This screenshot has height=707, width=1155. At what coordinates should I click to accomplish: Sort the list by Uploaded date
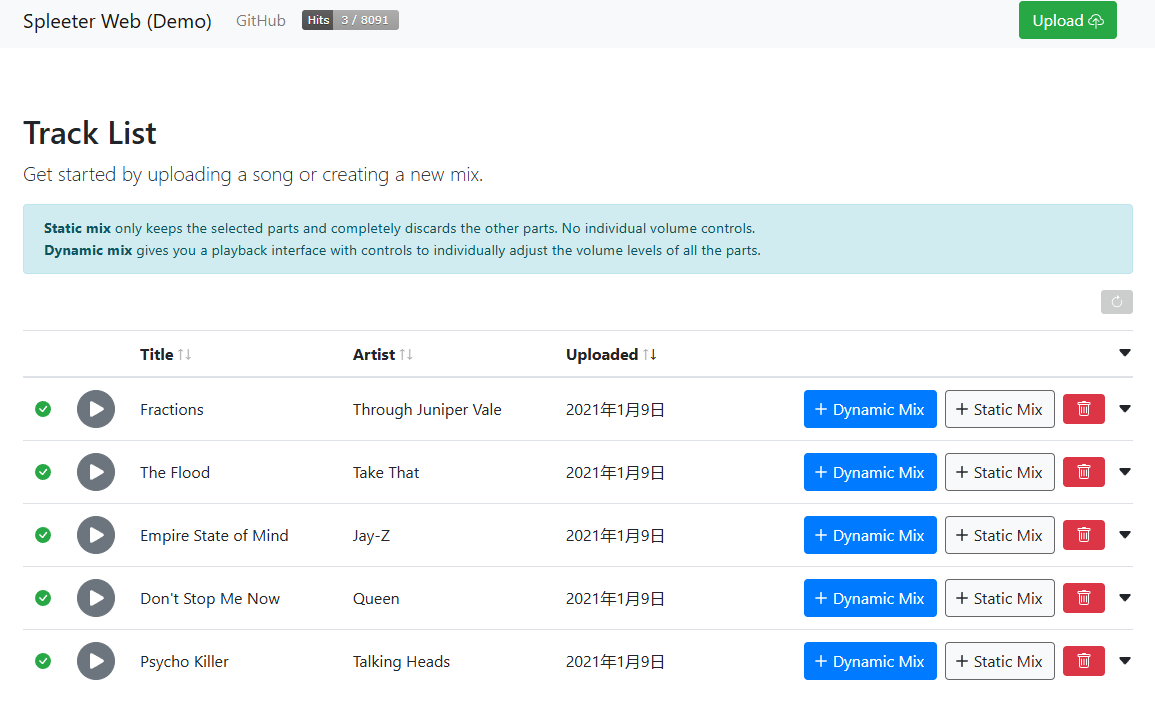611,354
